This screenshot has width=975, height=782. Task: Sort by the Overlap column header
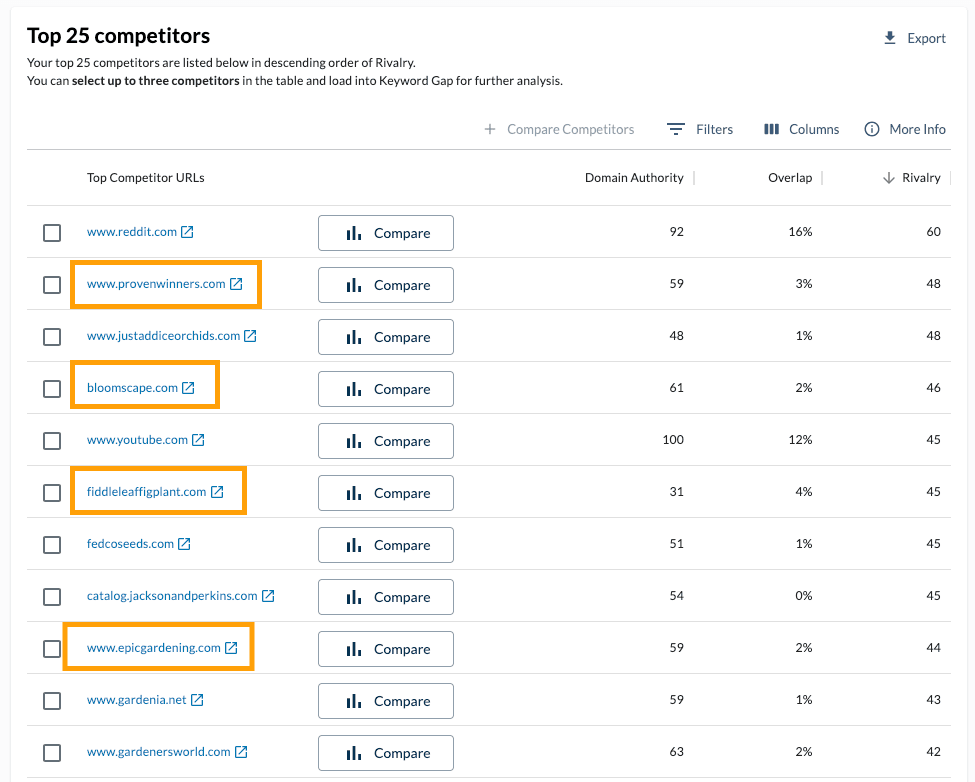[790, 177]
